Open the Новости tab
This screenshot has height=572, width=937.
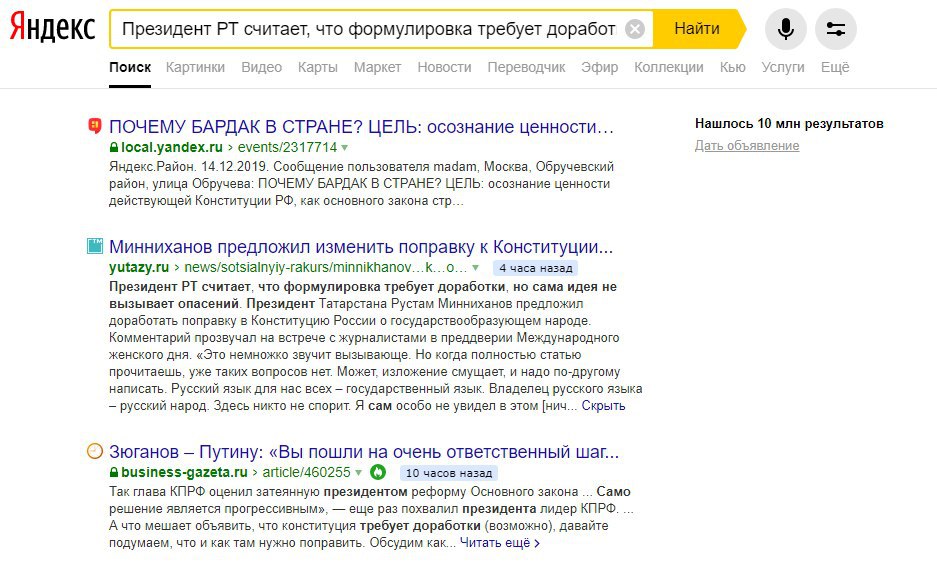[444, 67]
